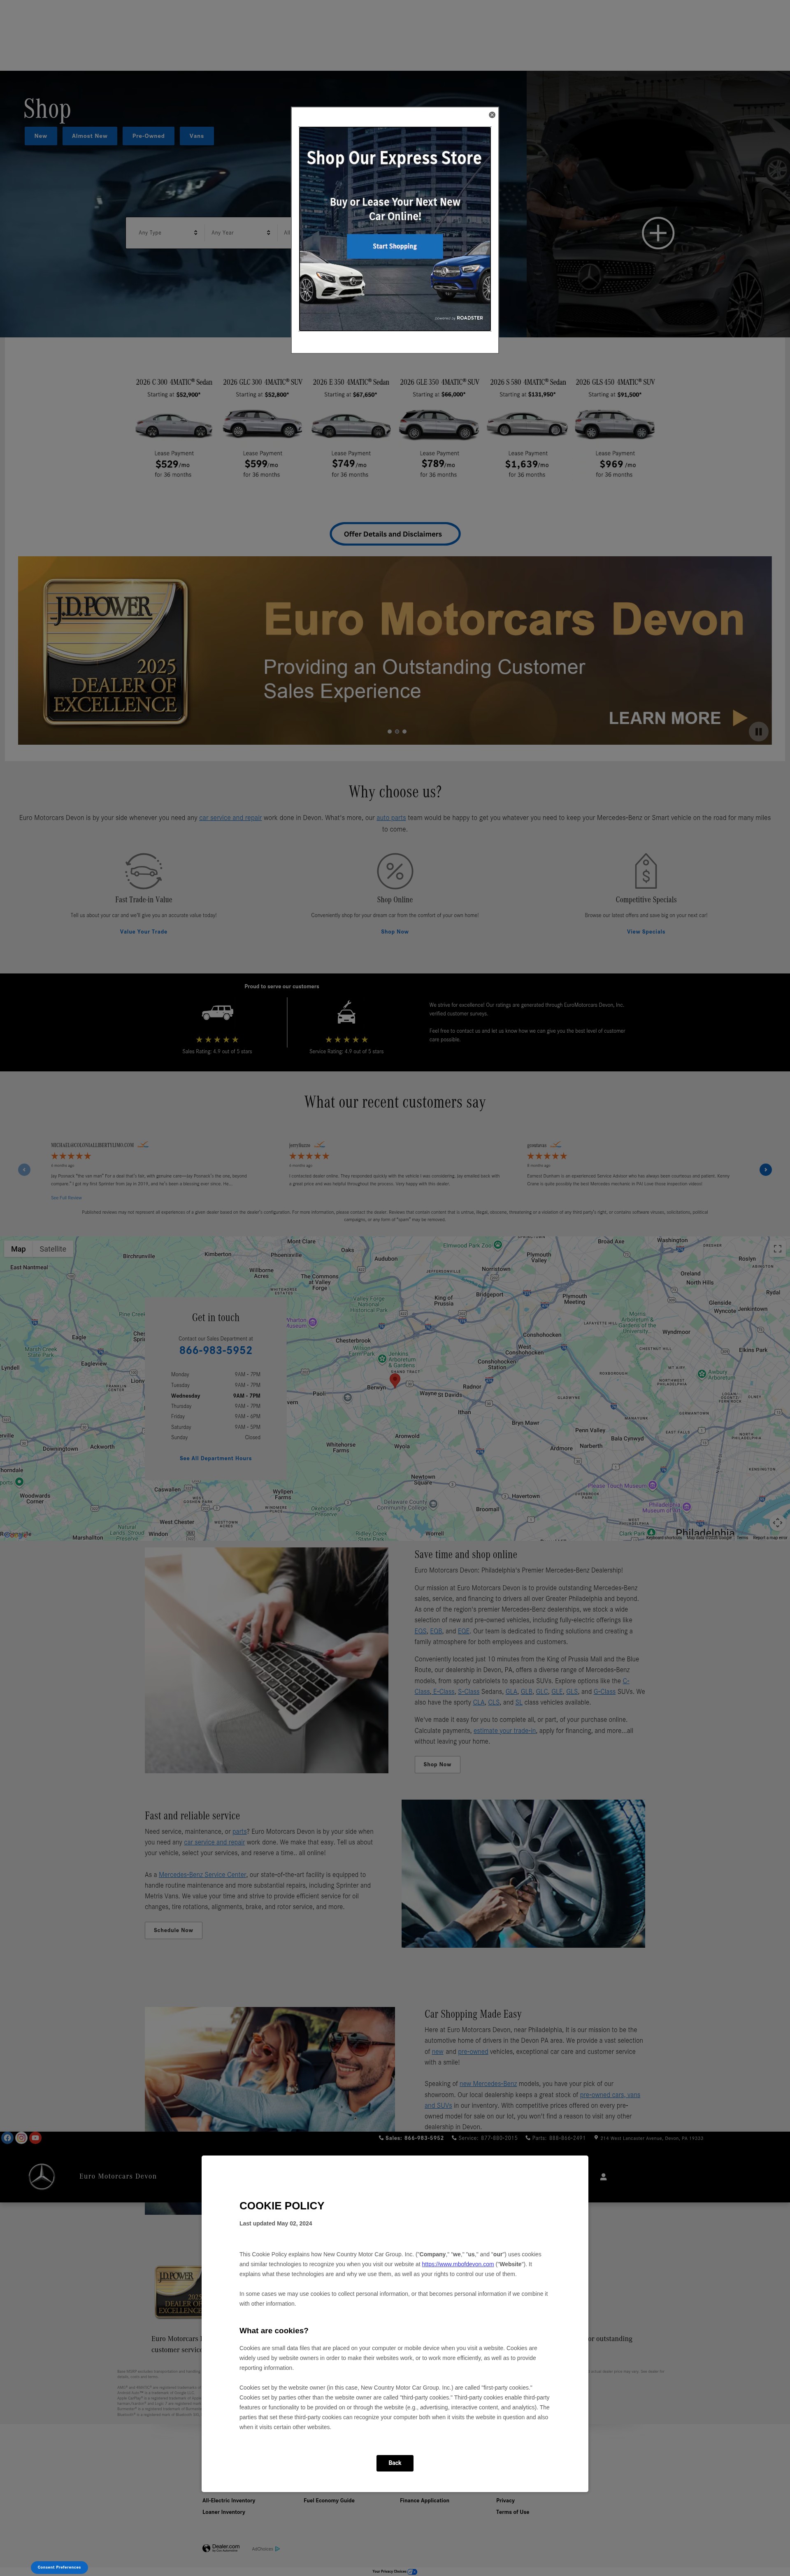Open Offer Details and Disclaimers
Viewport: 790px width, 2576px height.
tap(394, 534)
